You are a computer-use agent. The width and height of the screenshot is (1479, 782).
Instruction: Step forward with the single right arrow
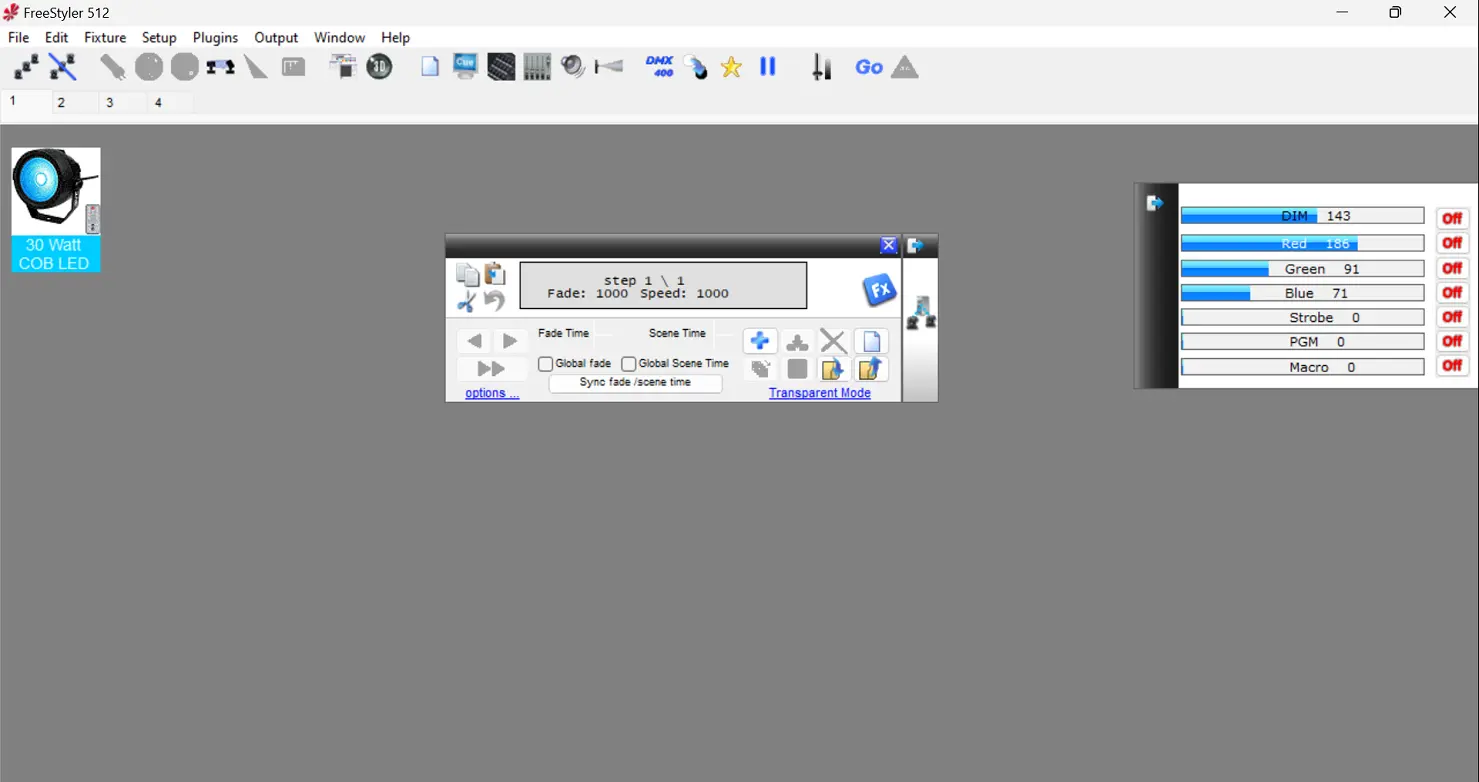point(510,341)
